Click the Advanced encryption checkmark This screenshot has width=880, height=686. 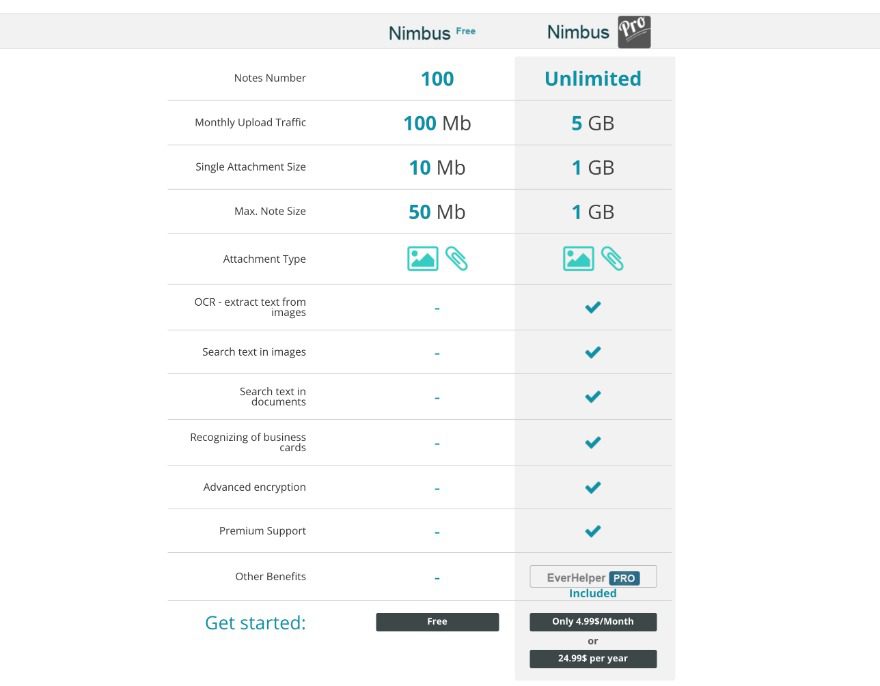[593, 487]
